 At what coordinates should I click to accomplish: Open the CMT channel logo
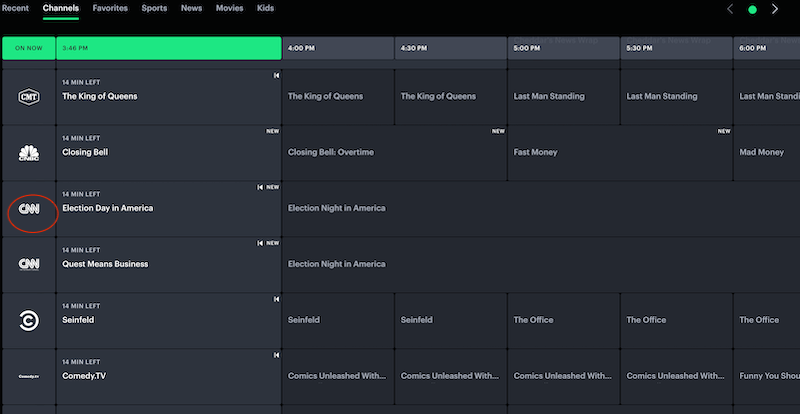click(29, 96)
